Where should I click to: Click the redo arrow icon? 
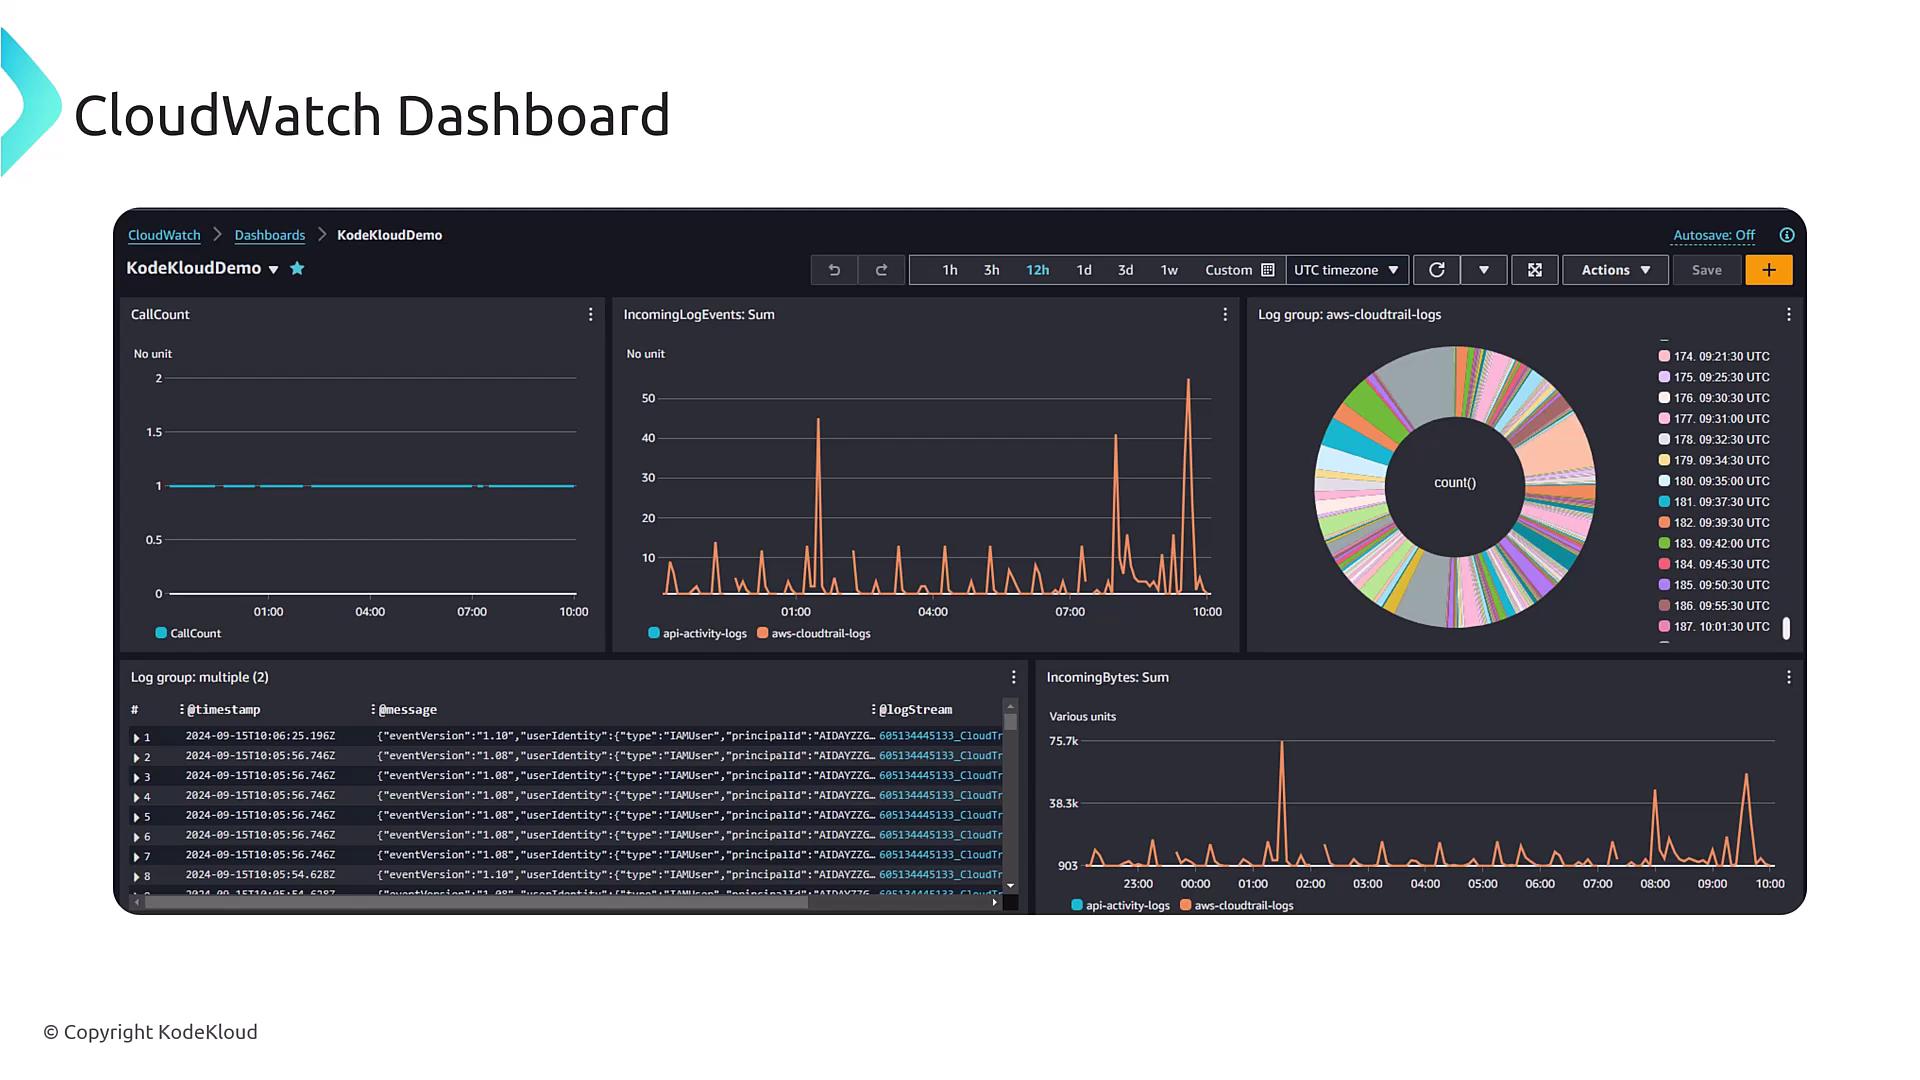click(881, 270)
